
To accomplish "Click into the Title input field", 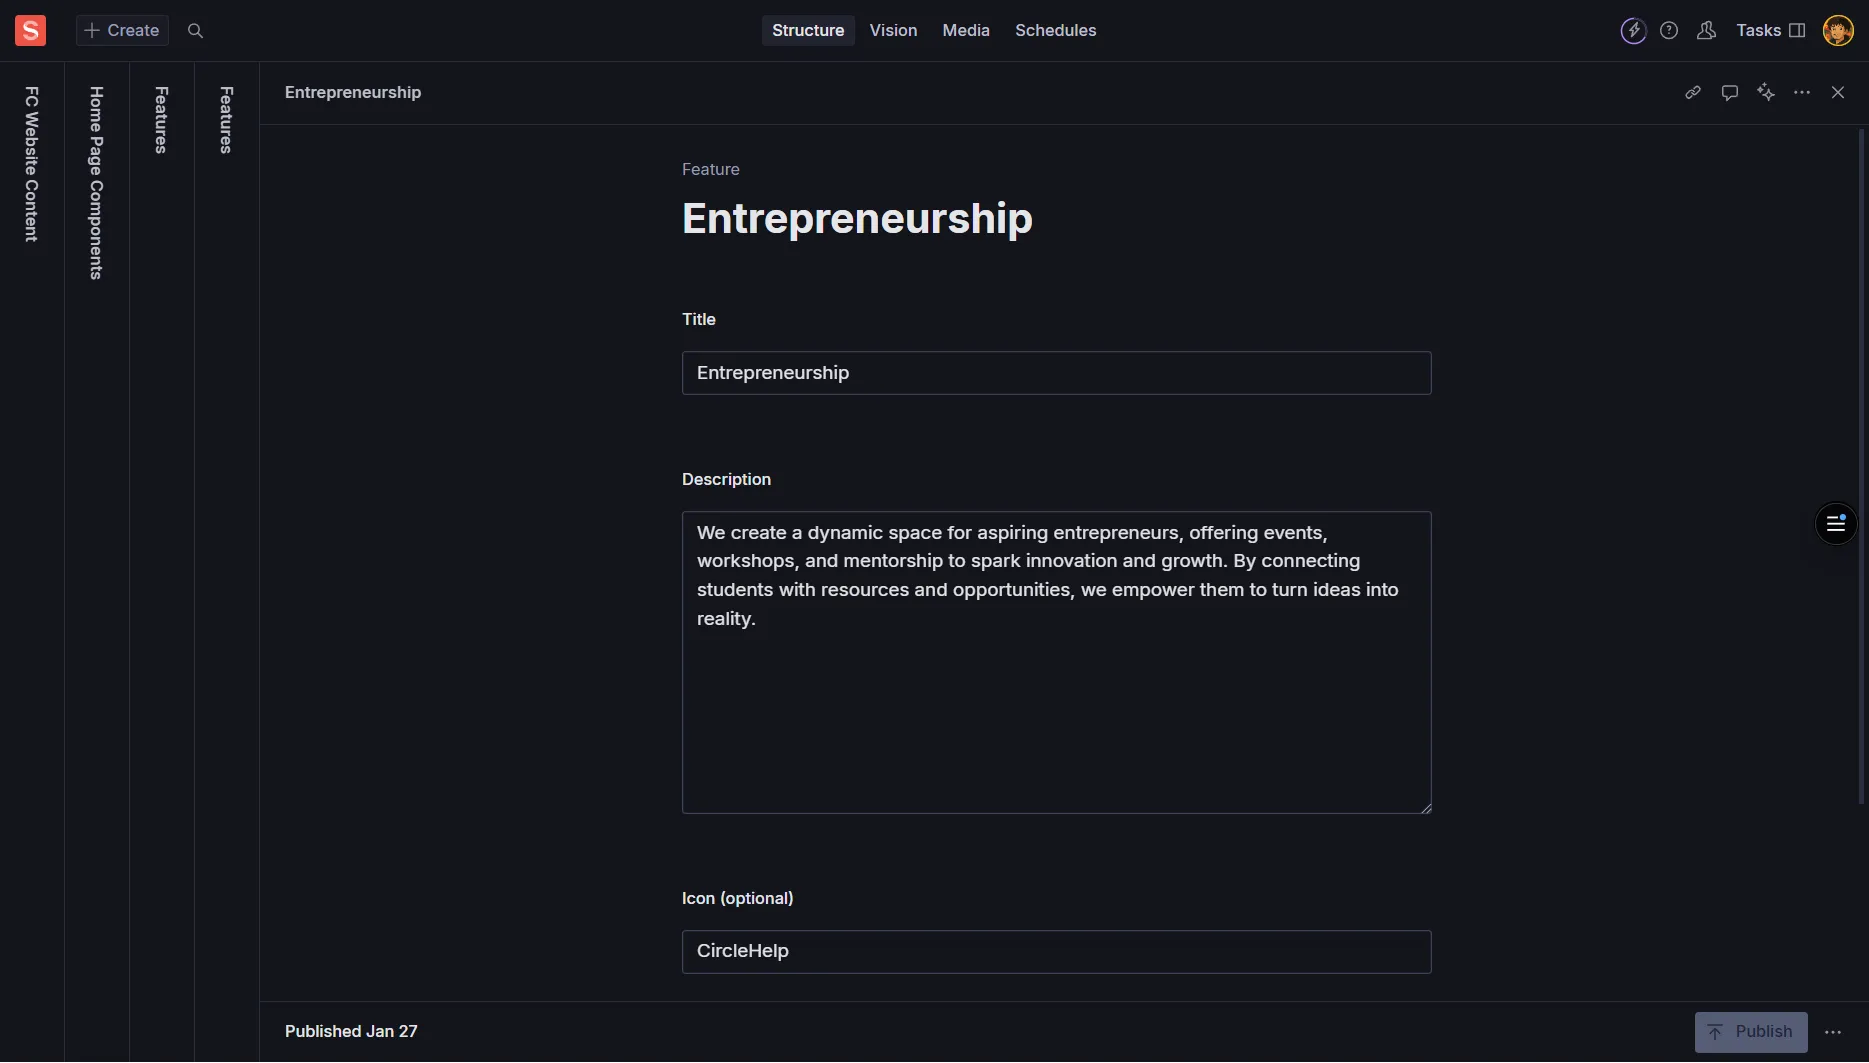I will (x=1056, y=373).
